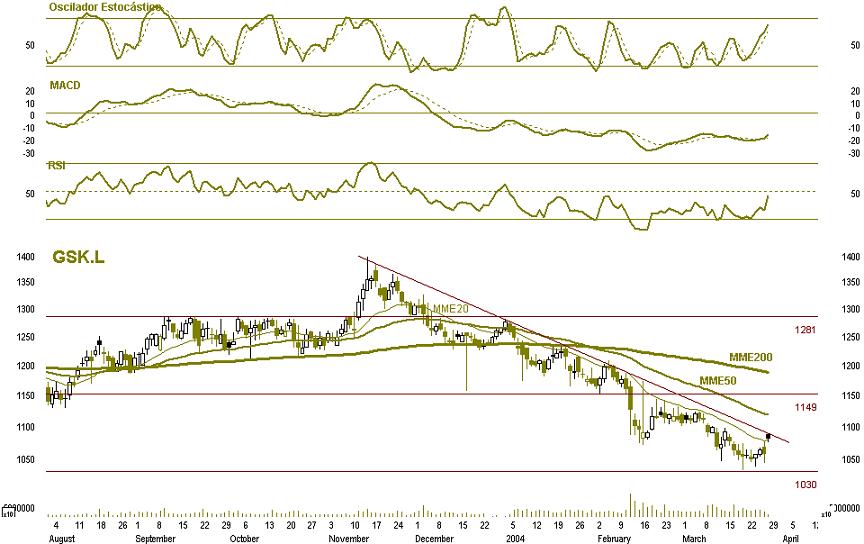Click 1300 on the left price axis
This screenshot has width=864, height=544.
[x=25, y=309]
